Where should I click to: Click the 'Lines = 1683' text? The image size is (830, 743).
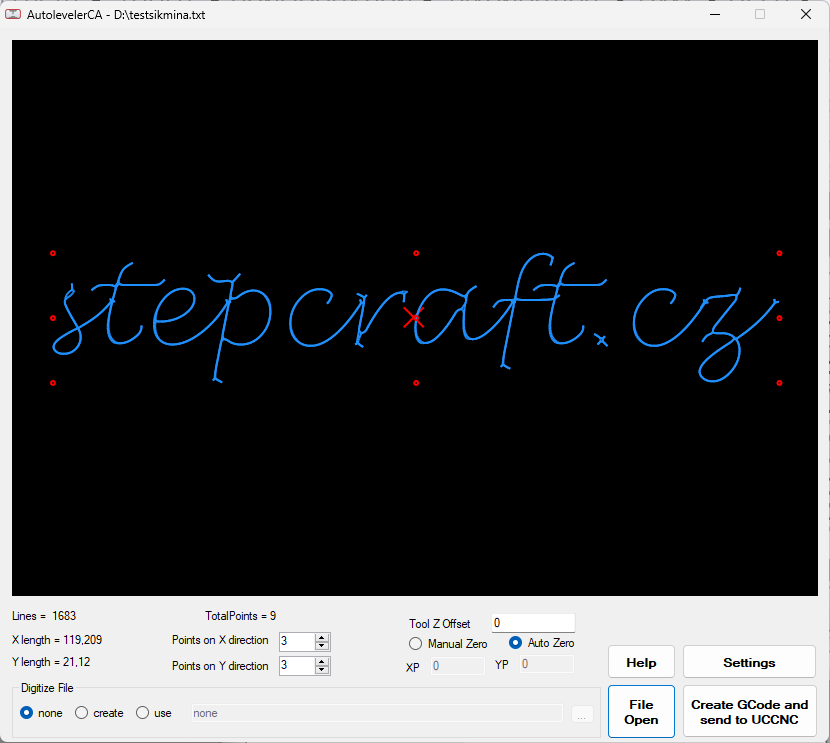tap(44, 616)
